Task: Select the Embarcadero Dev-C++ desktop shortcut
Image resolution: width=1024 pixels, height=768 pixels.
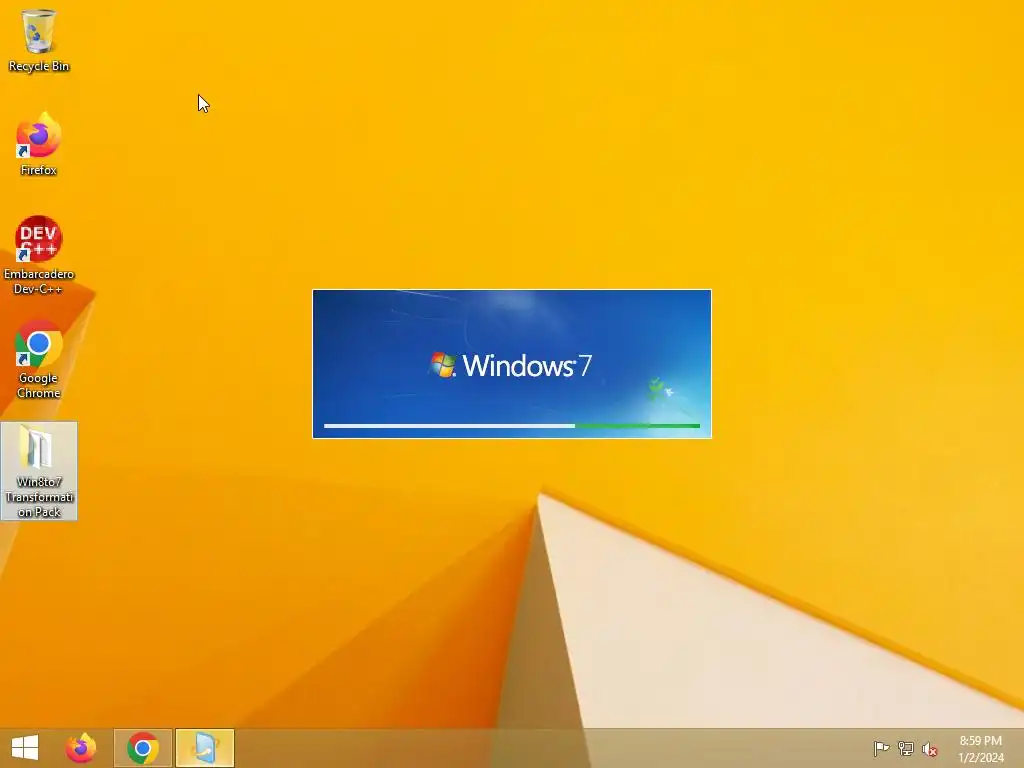Action: coord(39,255)
